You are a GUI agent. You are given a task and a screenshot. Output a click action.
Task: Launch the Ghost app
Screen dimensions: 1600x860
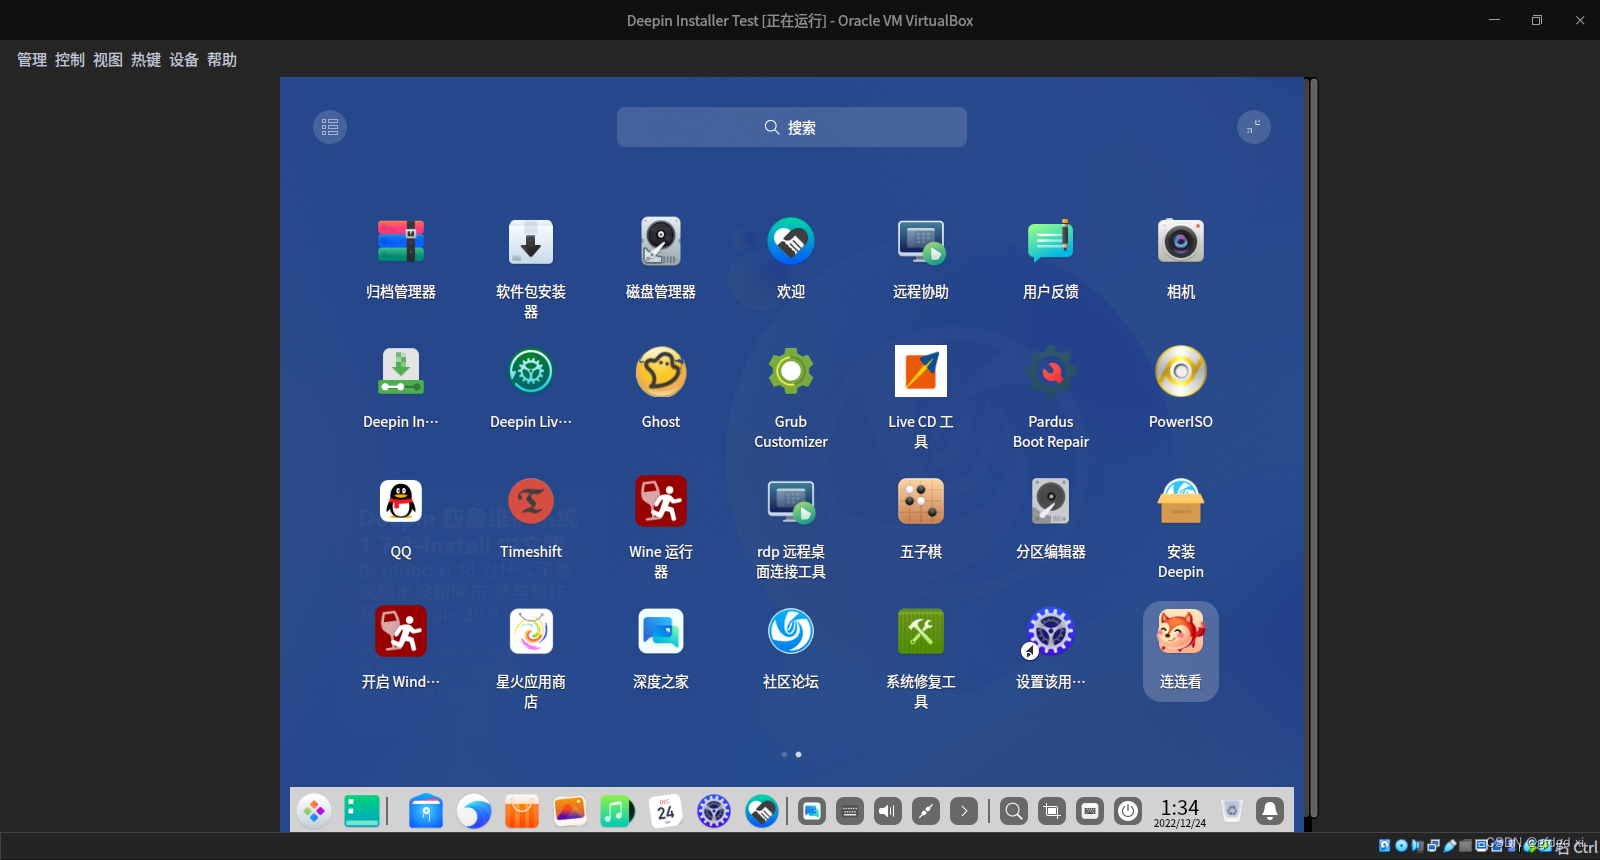661,371
